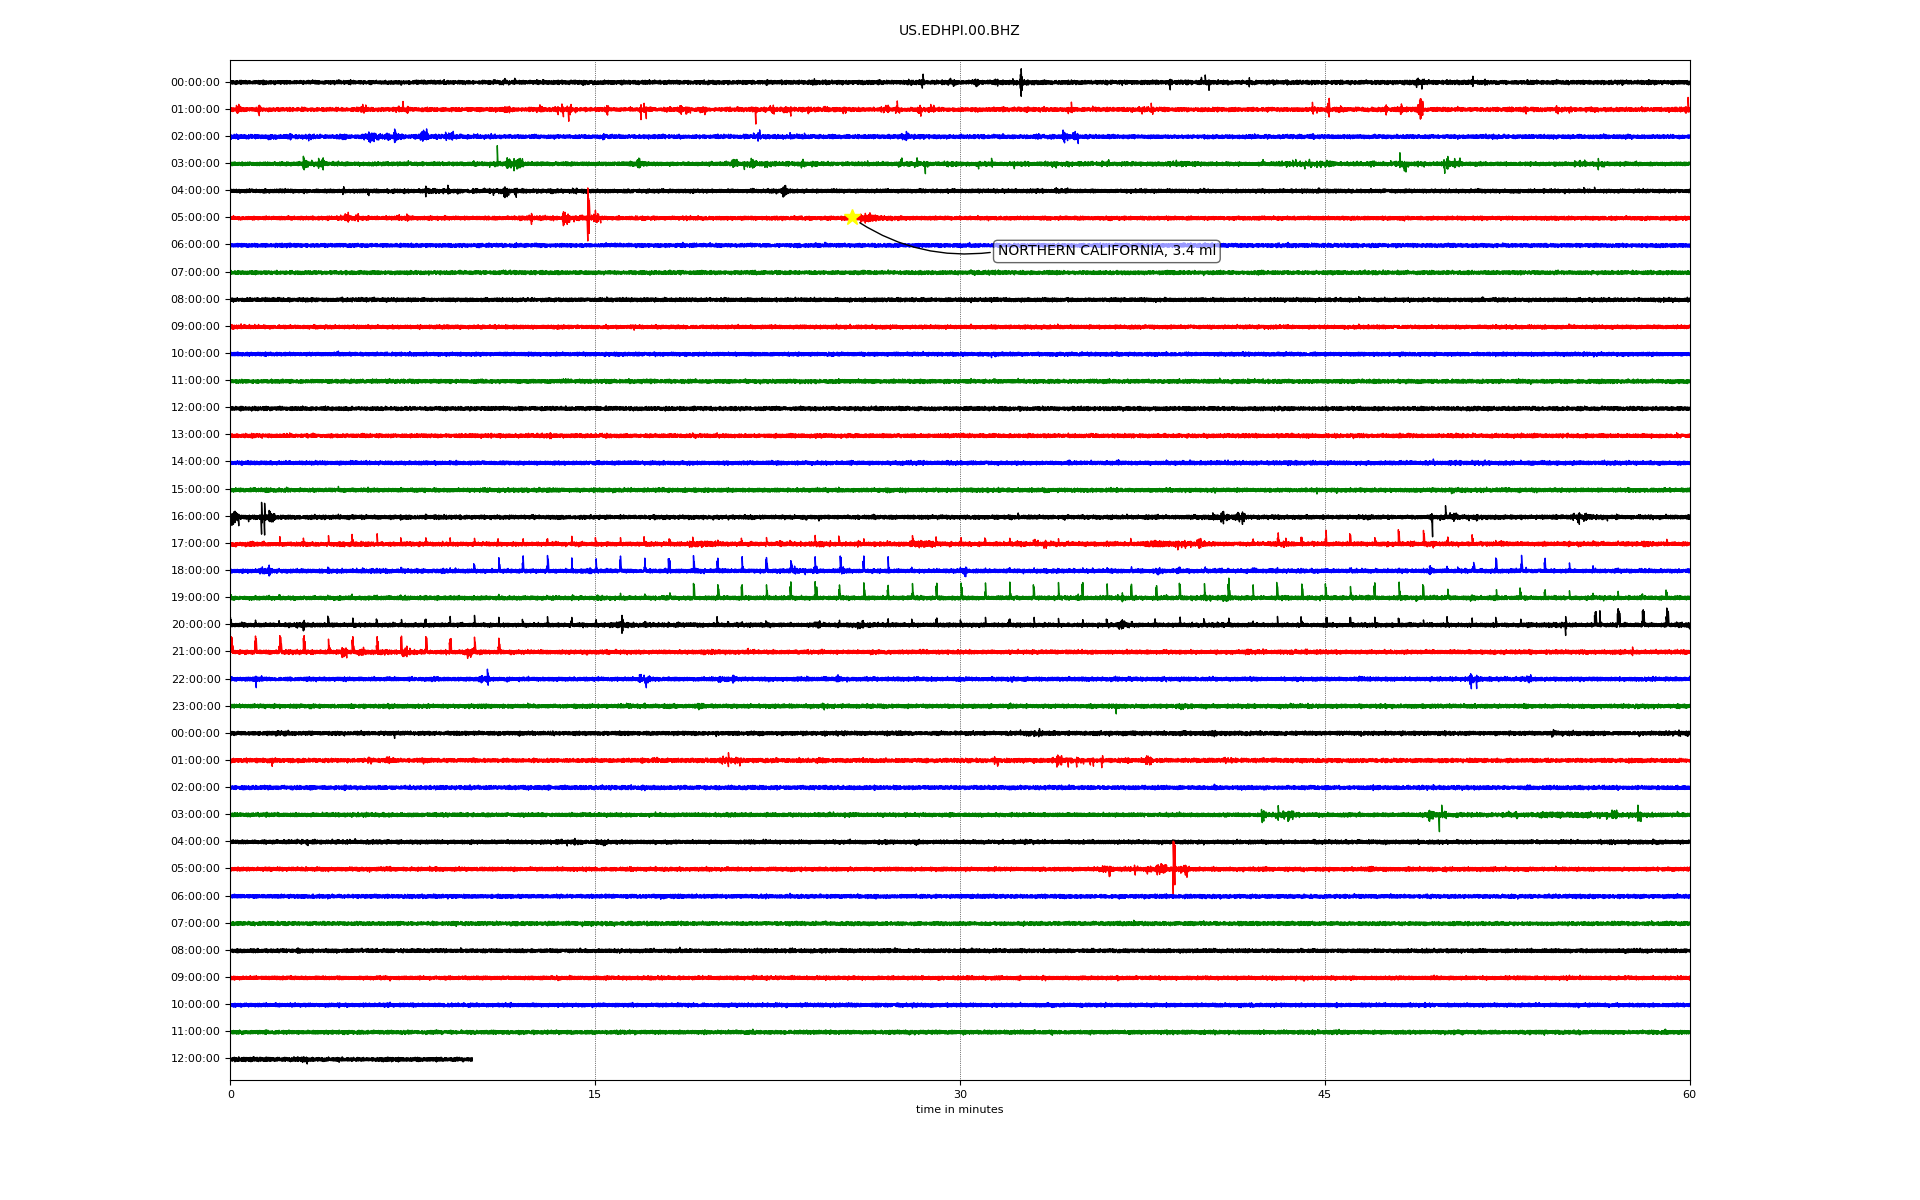Click the 45 minute x-axis tick label

pos(1325,1094)
